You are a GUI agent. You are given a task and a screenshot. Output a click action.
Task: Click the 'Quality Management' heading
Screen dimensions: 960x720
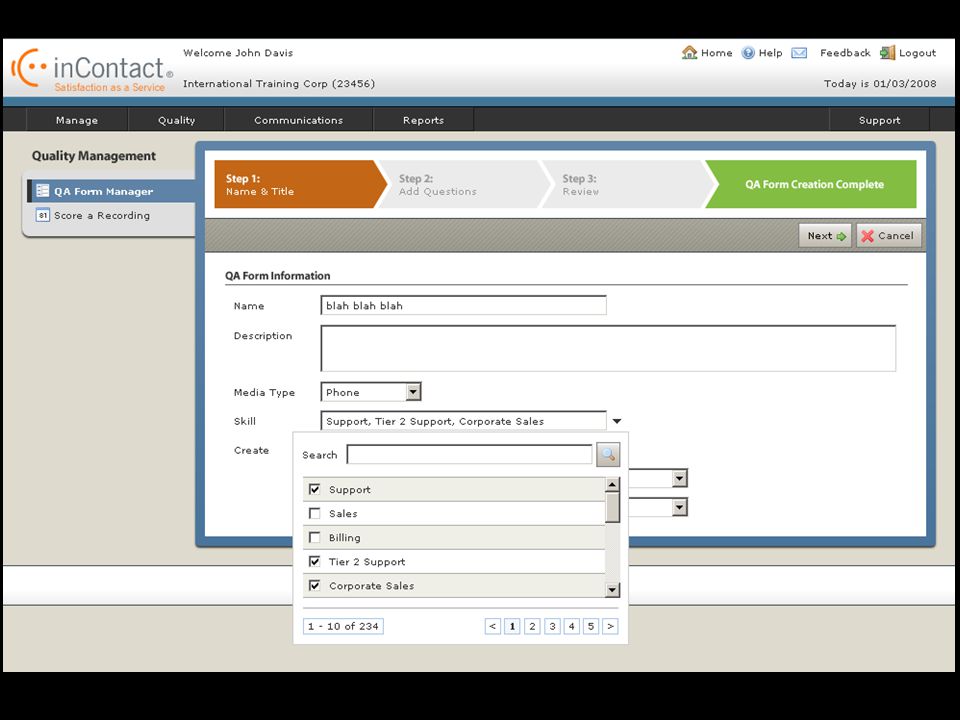click(94, 156)
